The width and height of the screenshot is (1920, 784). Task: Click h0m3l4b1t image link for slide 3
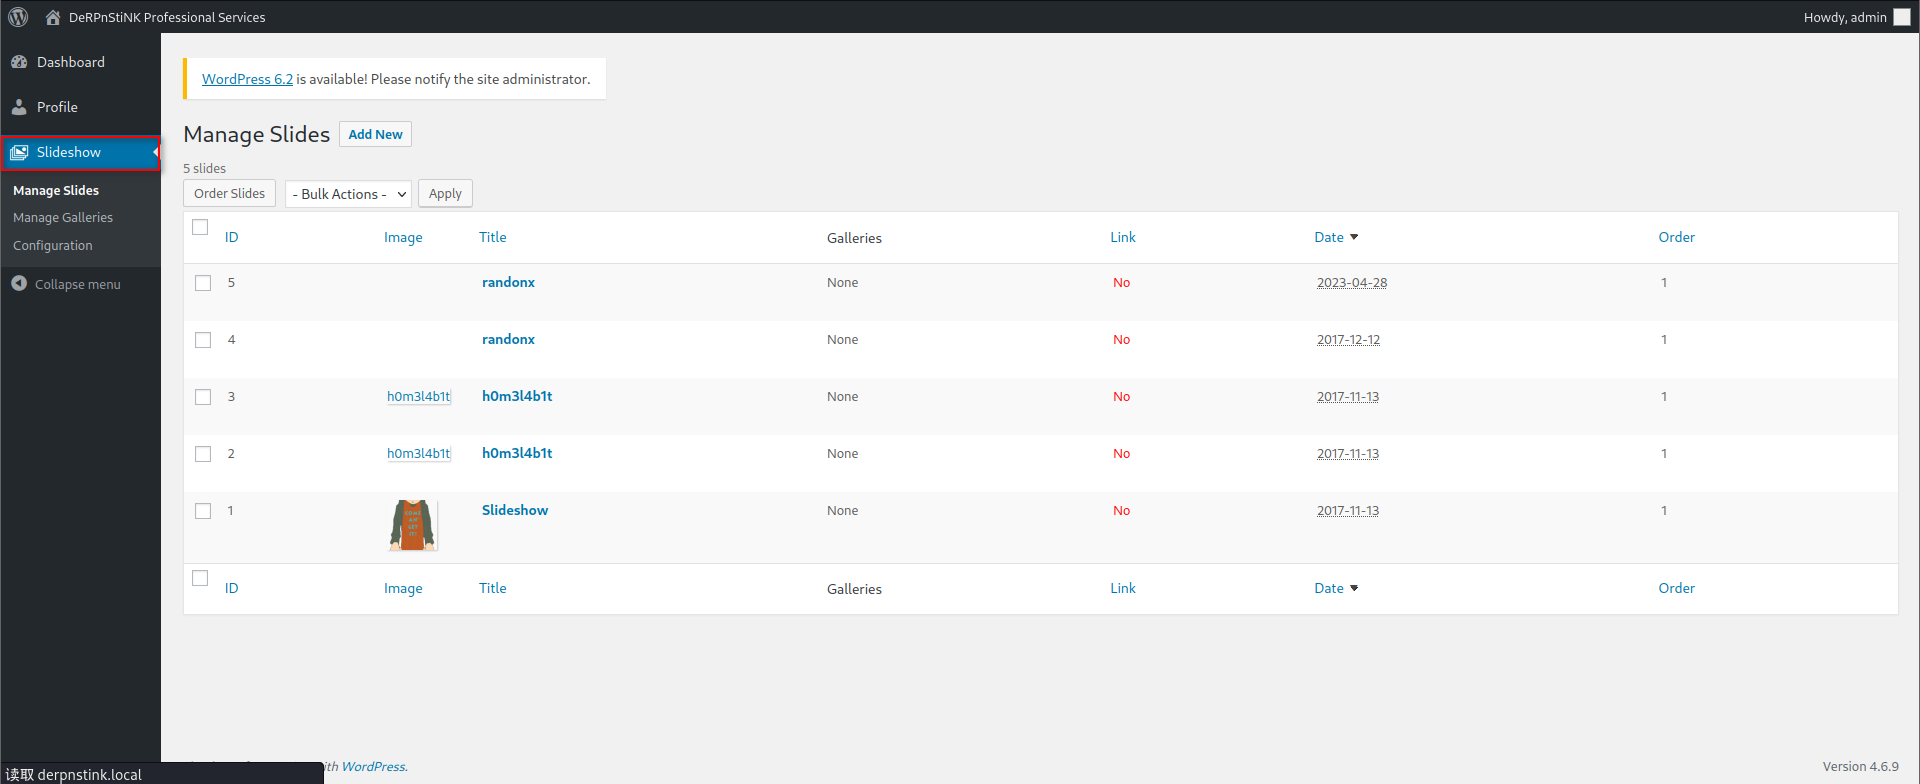point(419,397)
